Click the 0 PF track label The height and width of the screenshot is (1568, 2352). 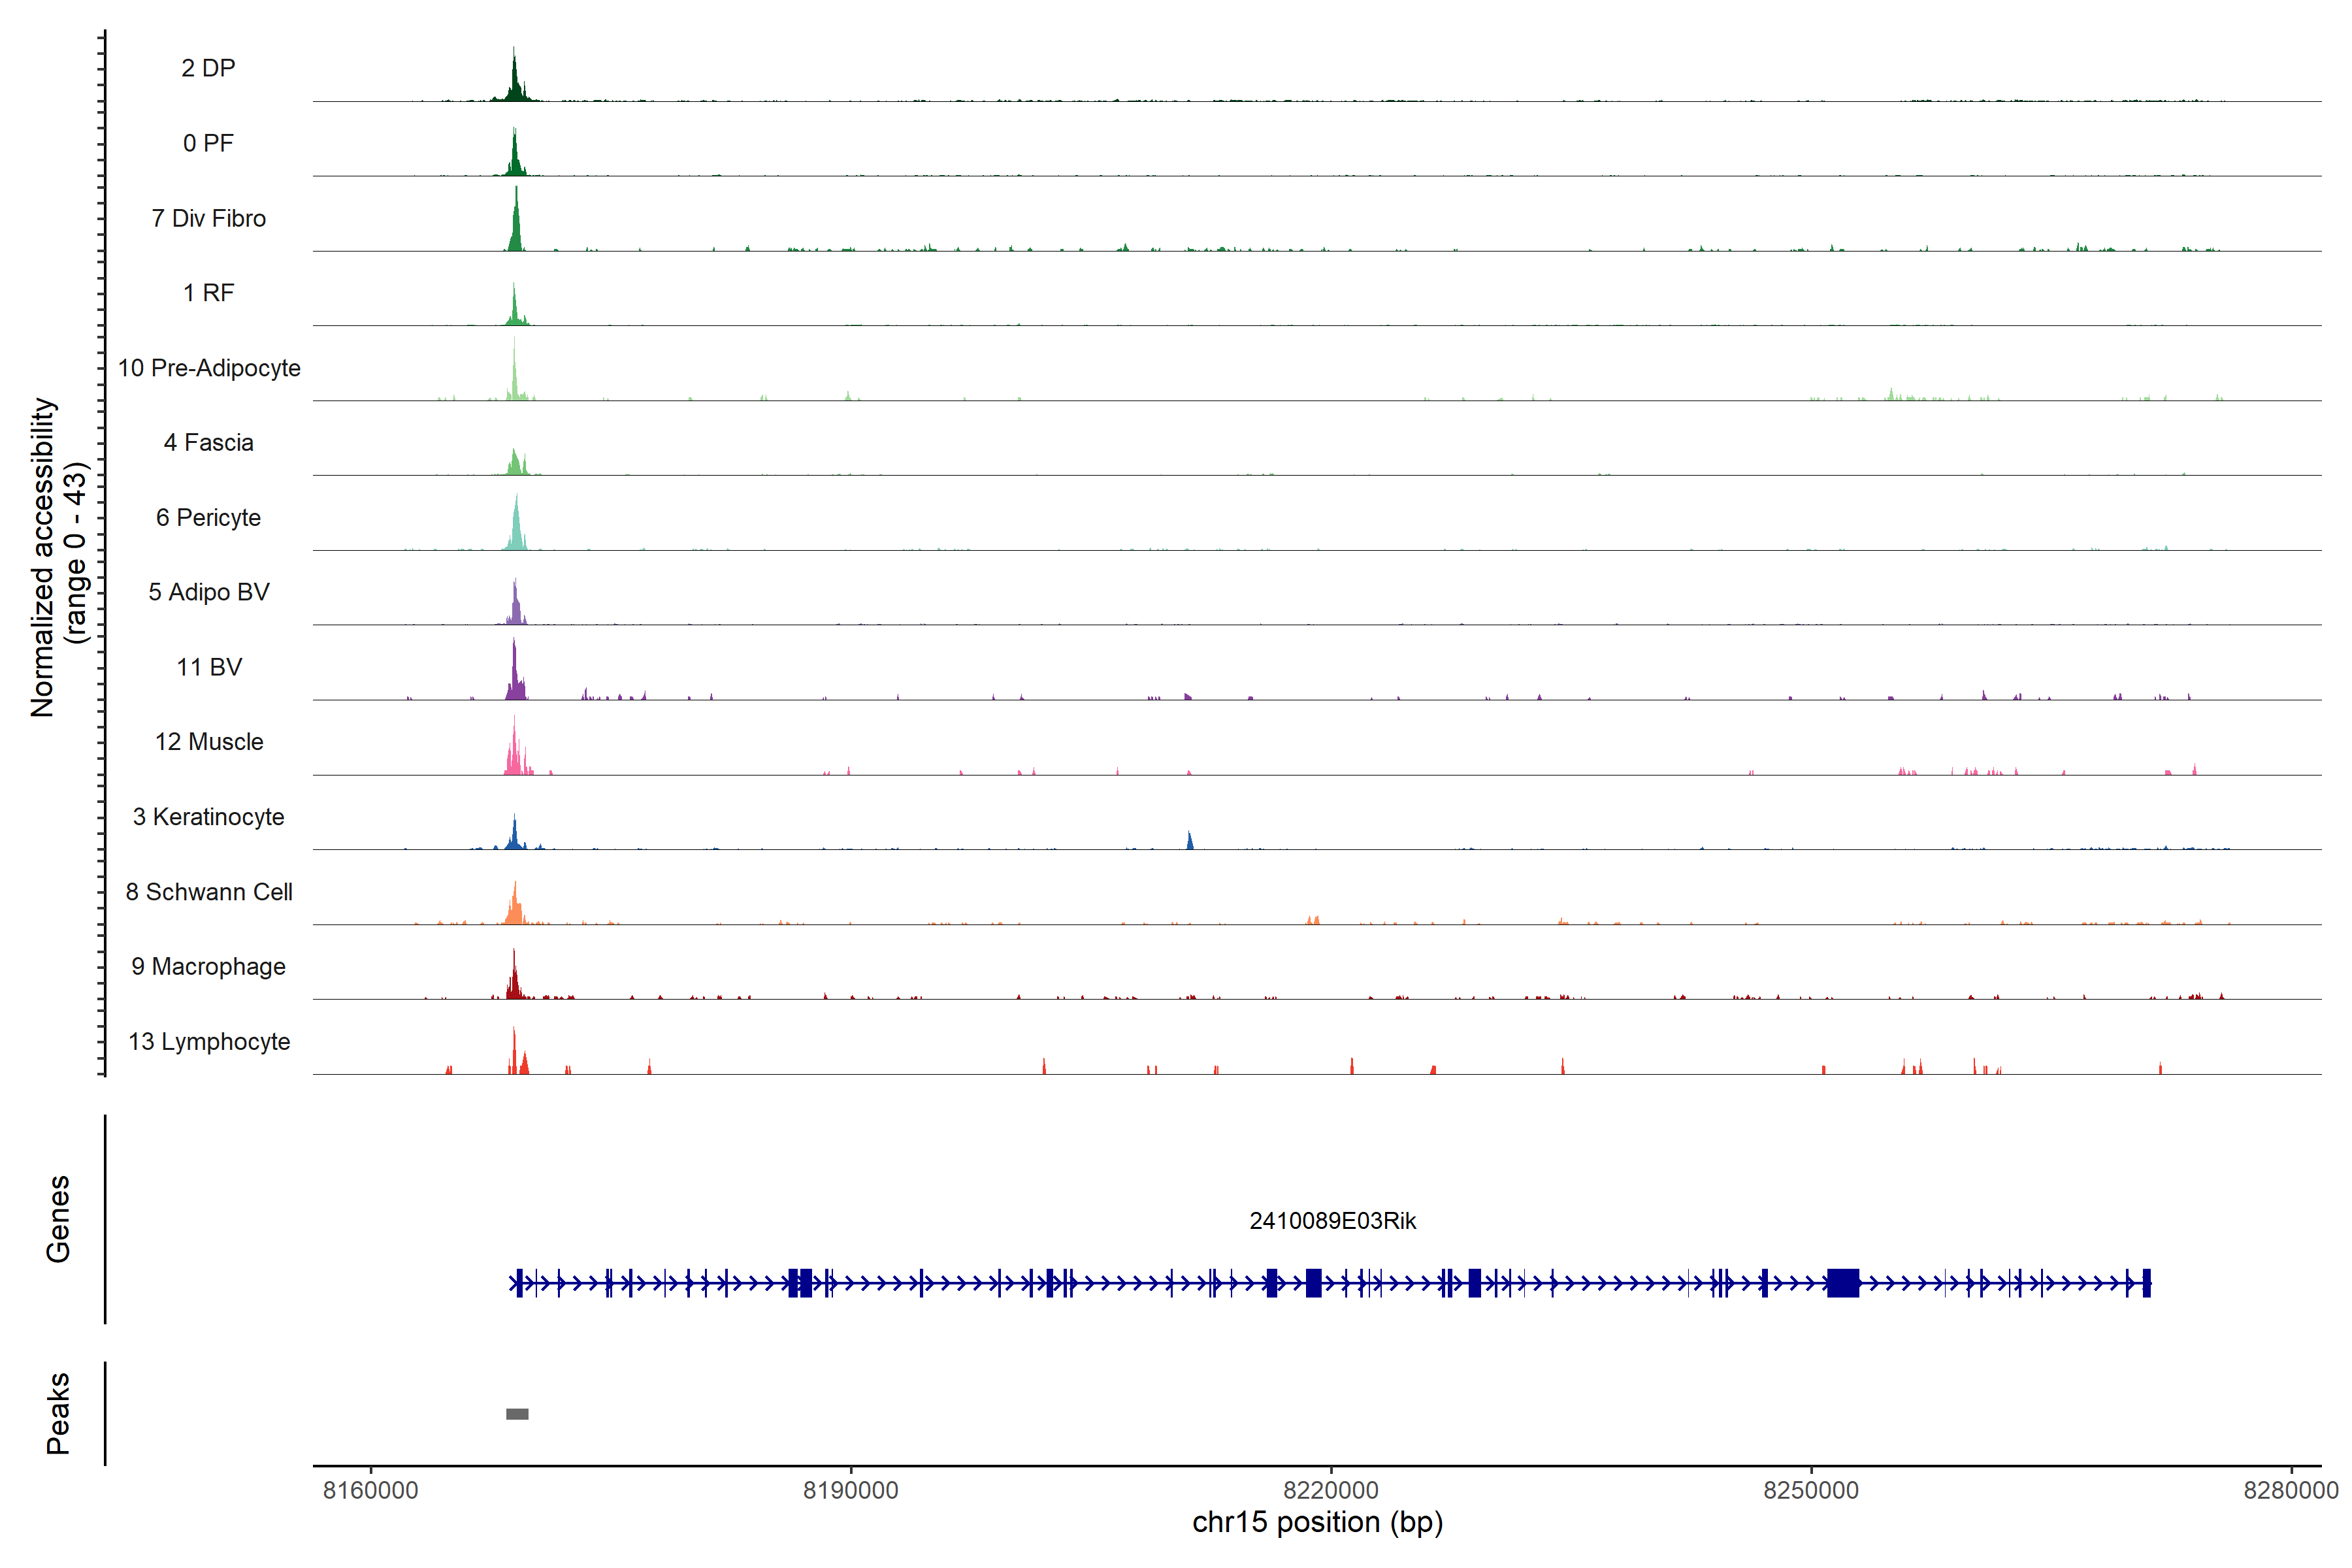(208, 143)
